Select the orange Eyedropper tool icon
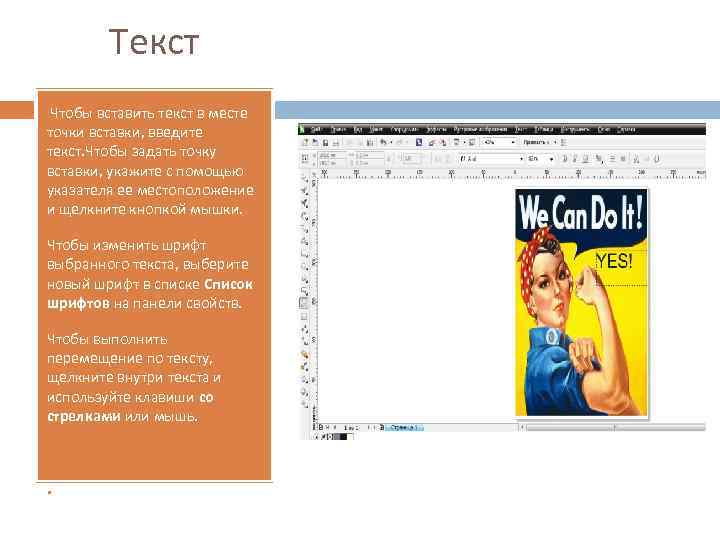 tap(304, 354)
